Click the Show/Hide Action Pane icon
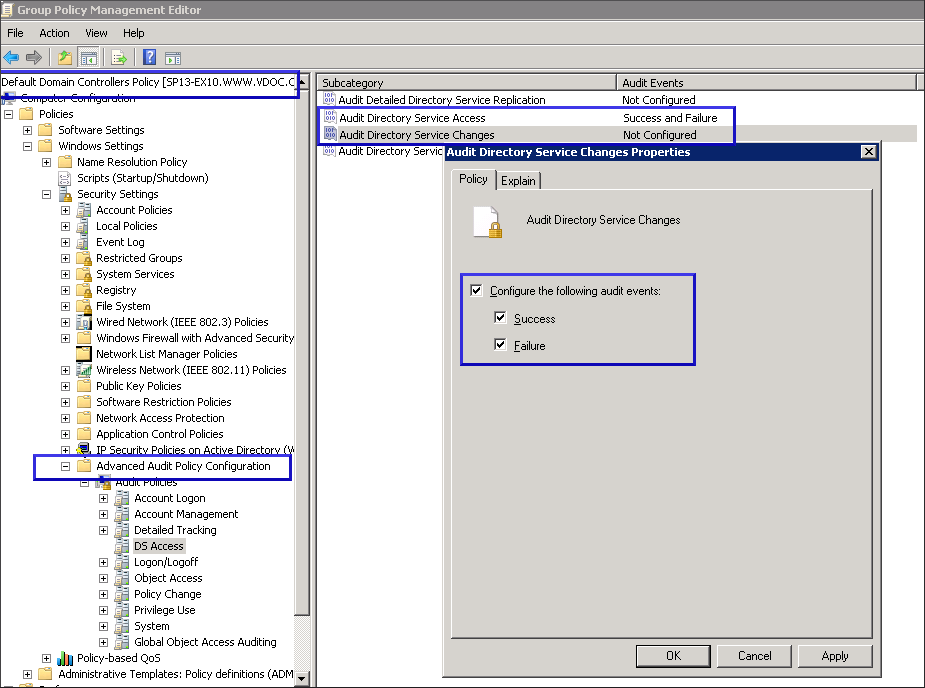Image resolution: width=925 pixels, height=688 pixels. (174, 57)
